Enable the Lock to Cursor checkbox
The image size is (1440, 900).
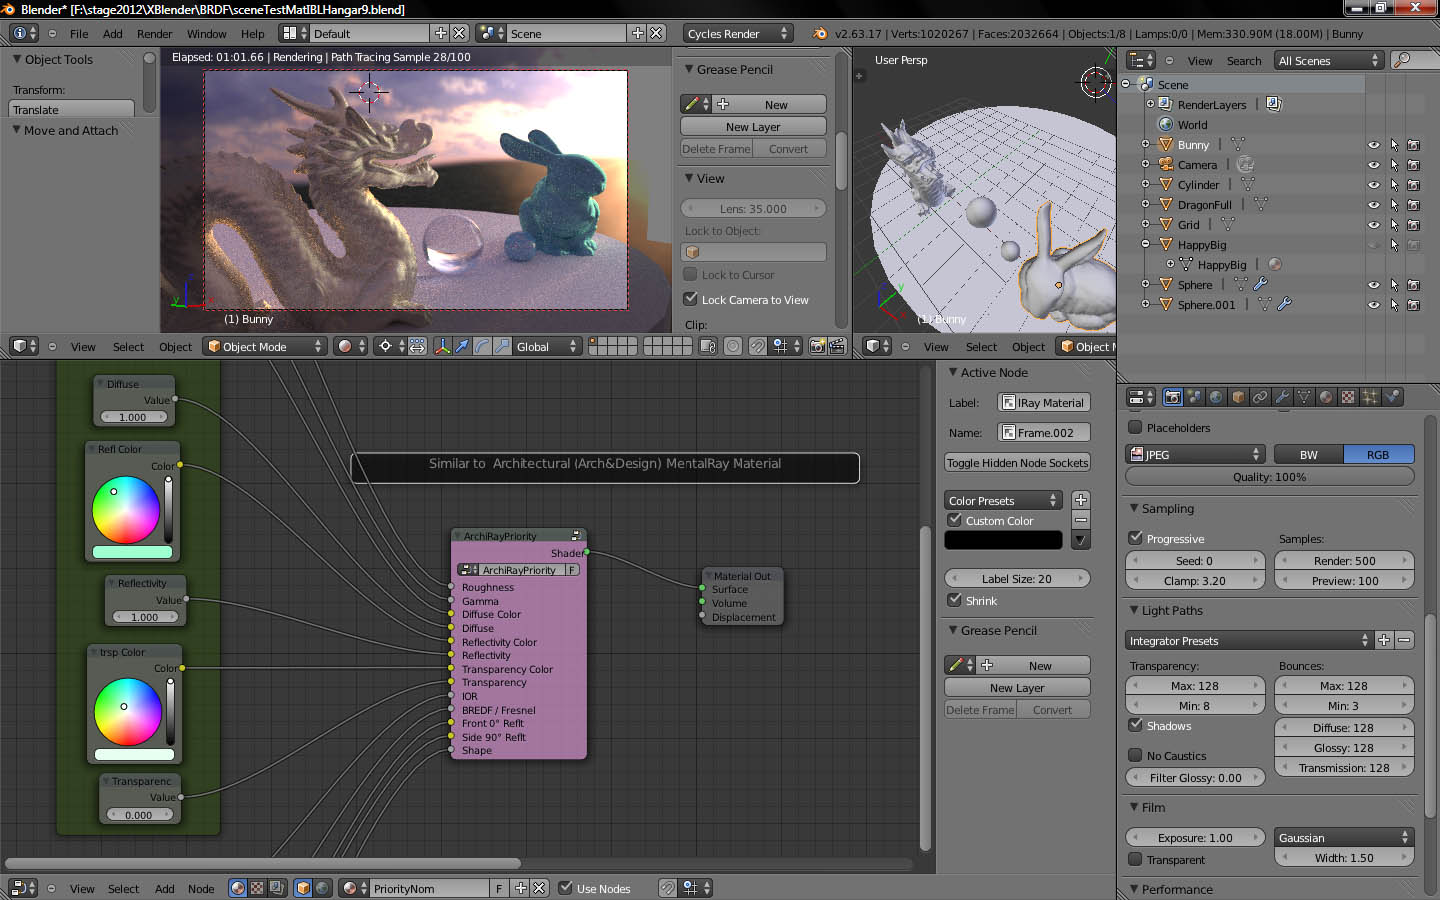[x=690, y=274]
